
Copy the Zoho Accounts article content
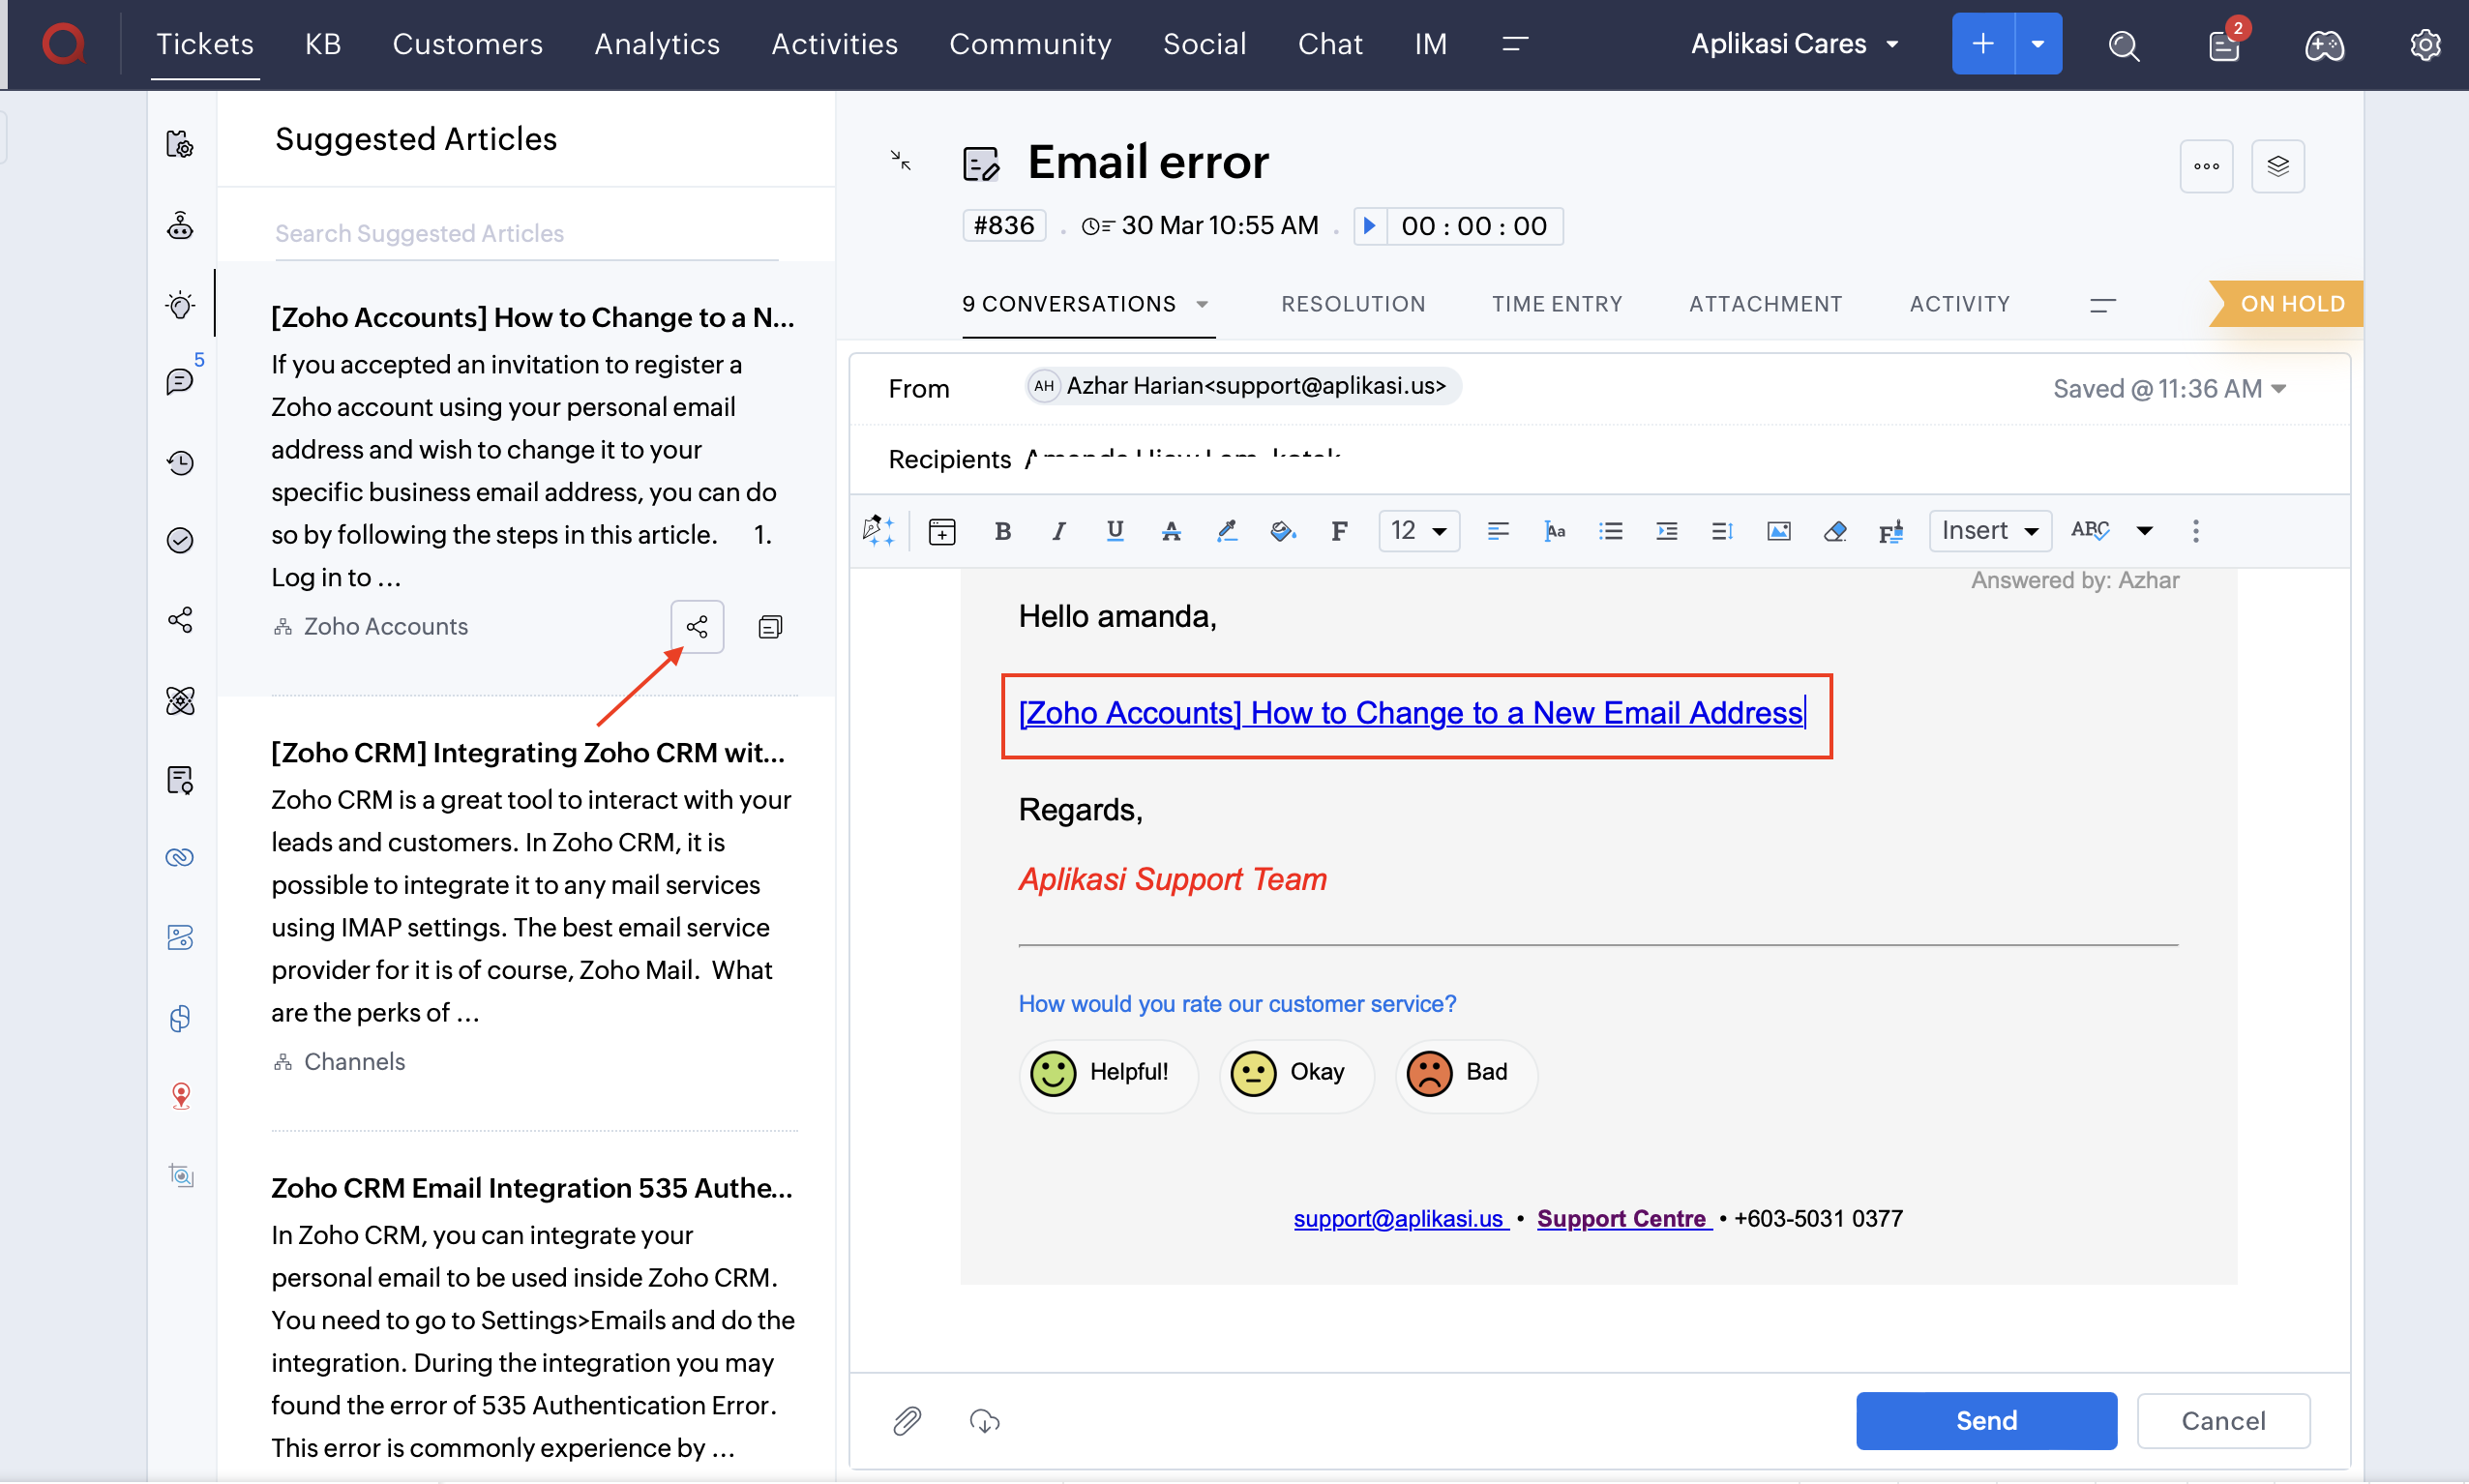pos(770,627)
